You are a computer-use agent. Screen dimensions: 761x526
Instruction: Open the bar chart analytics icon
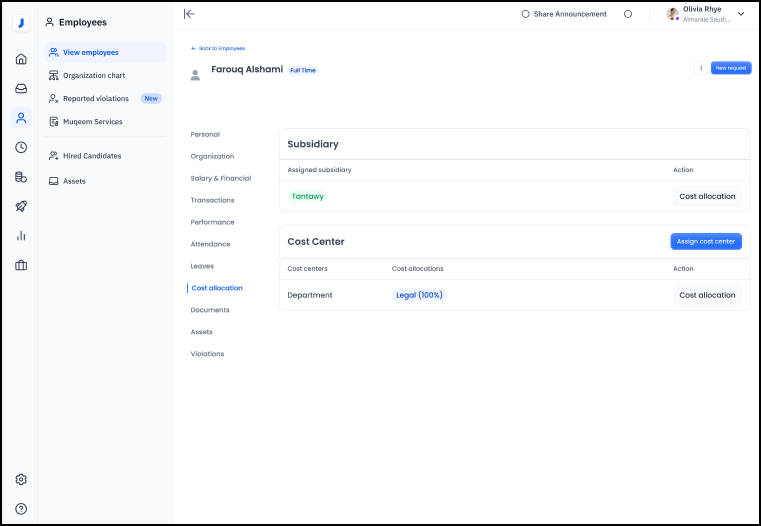click(21, 236)
